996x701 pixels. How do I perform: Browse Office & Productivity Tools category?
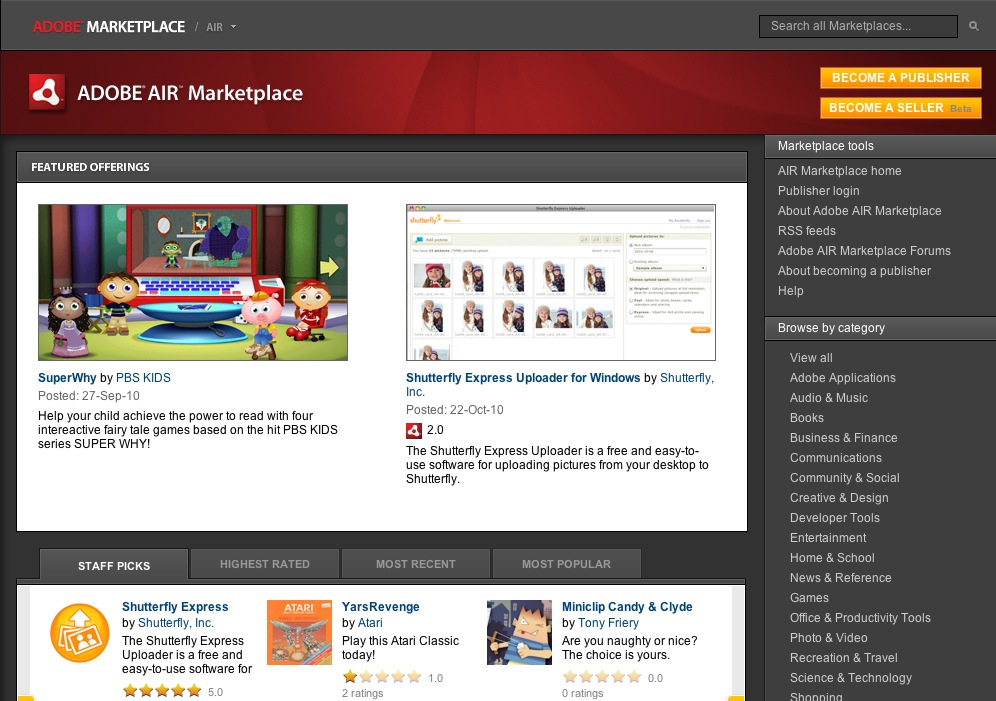[x=860, y=618]
